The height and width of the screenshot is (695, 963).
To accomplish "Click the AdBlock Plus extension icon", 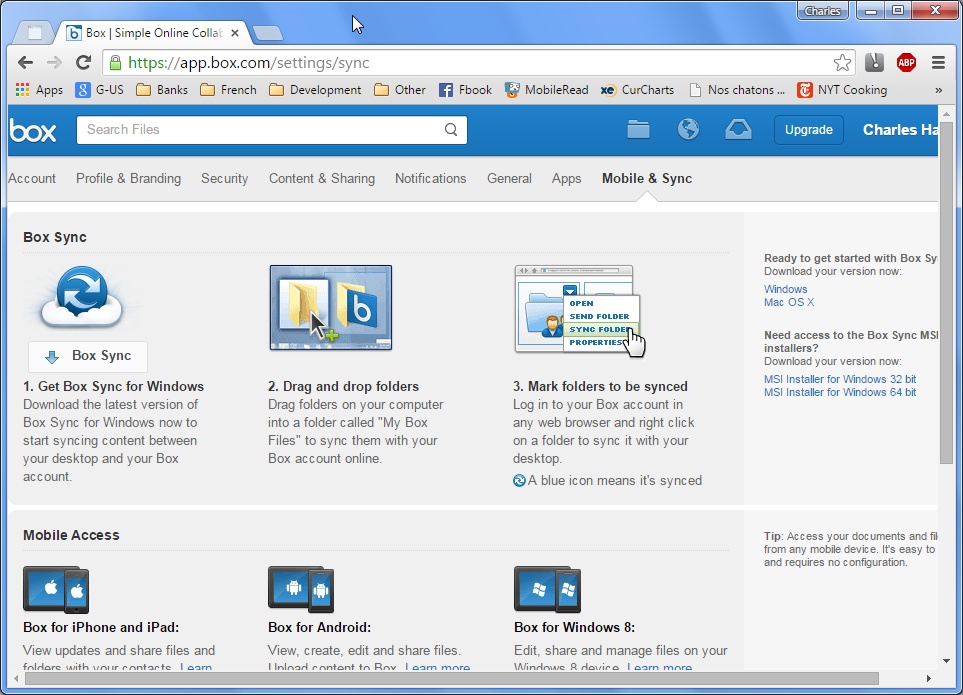I will [906, 62].
